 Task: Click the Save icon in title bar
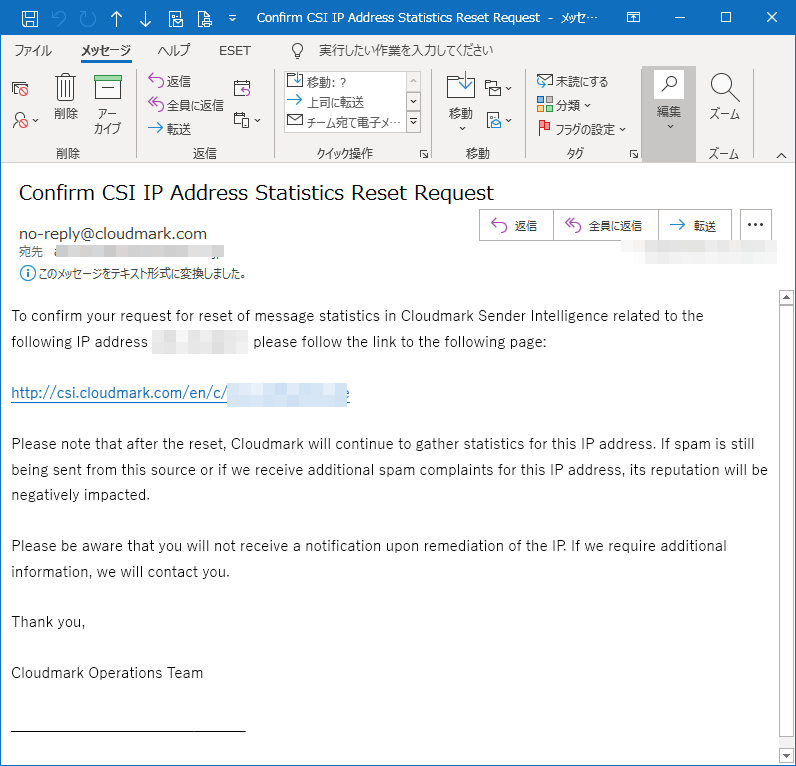point(30,19)
